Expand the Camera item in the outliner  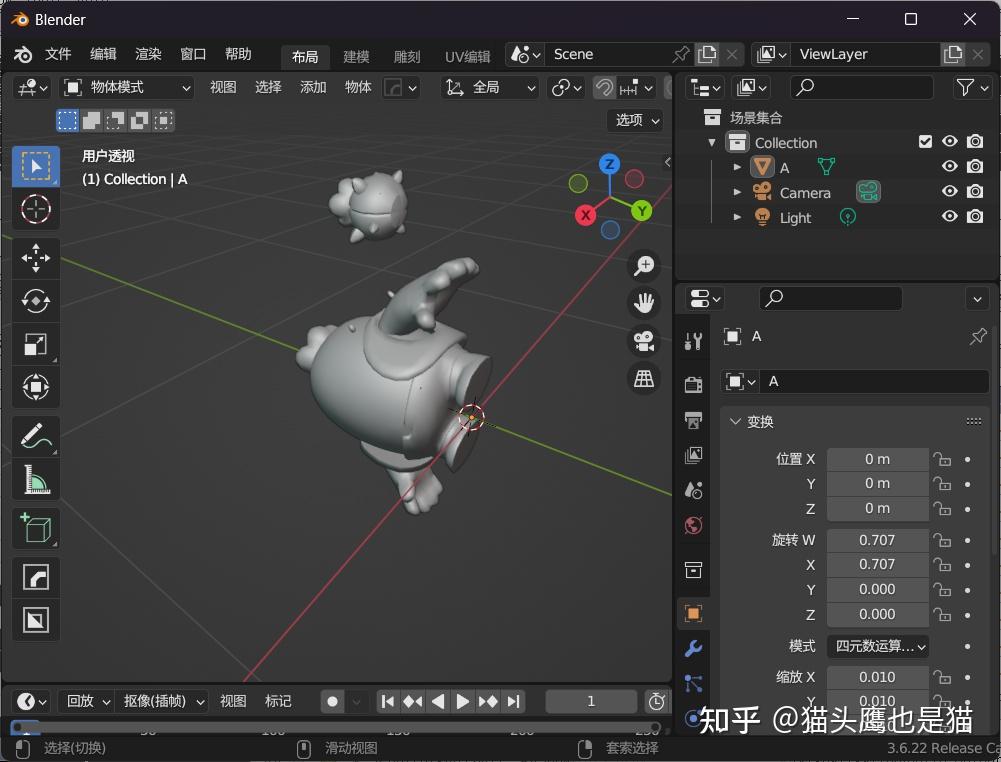click(737, 192)
